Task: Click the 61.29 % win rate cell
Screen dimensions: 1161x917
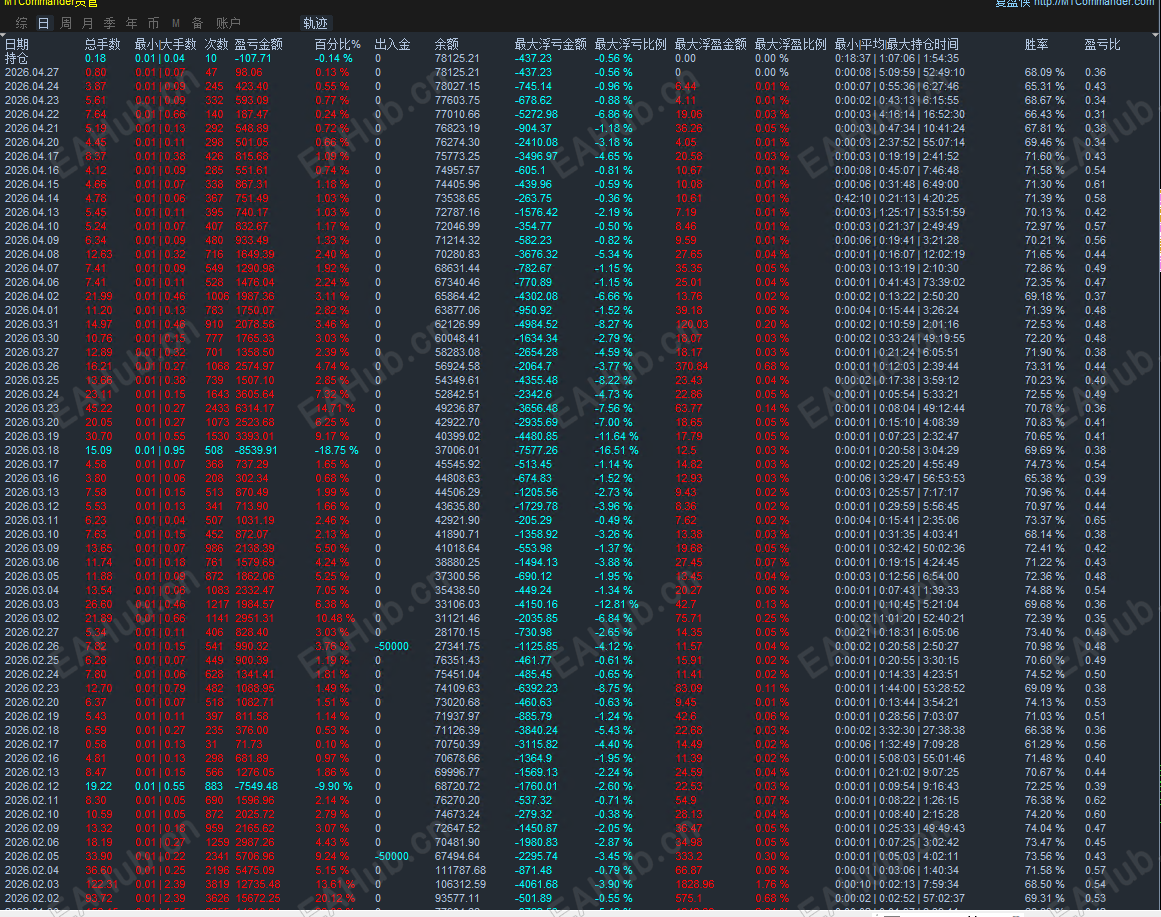Action: [1045, 744]
